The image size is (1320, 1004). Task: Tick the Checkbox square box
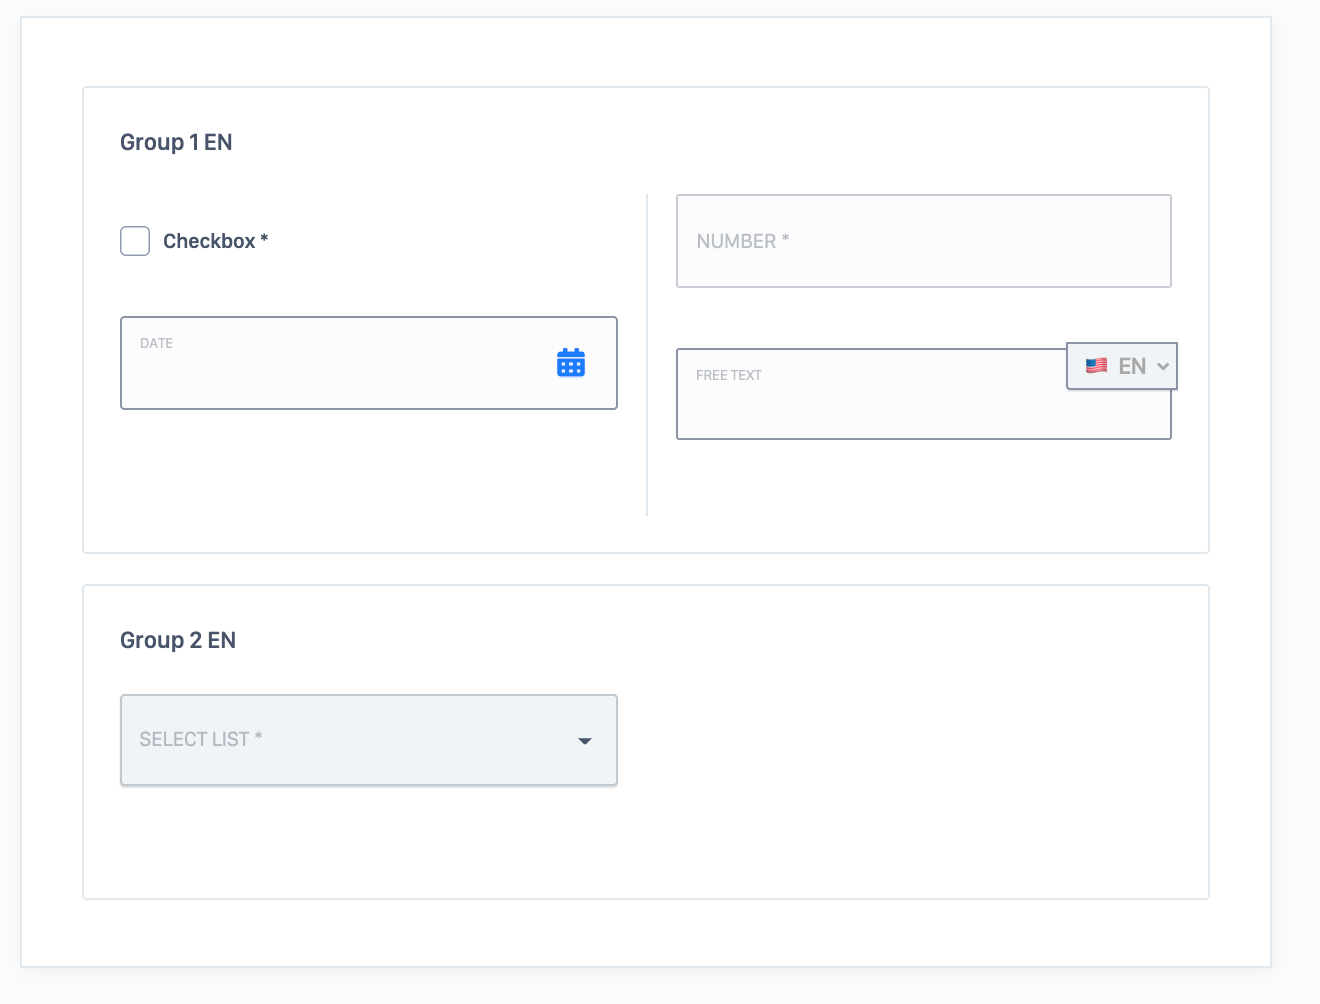135,241
